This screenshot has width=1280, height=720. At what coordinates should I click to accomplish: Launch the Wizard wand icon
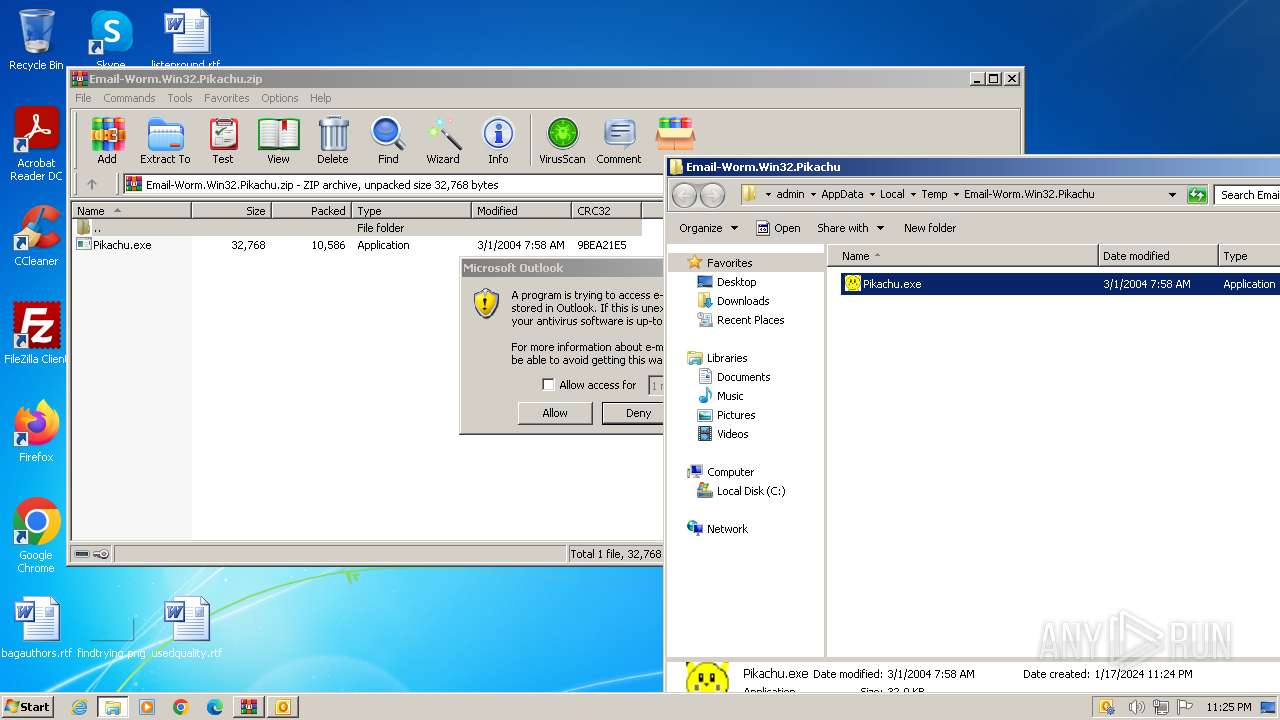[x=443, y=140]
